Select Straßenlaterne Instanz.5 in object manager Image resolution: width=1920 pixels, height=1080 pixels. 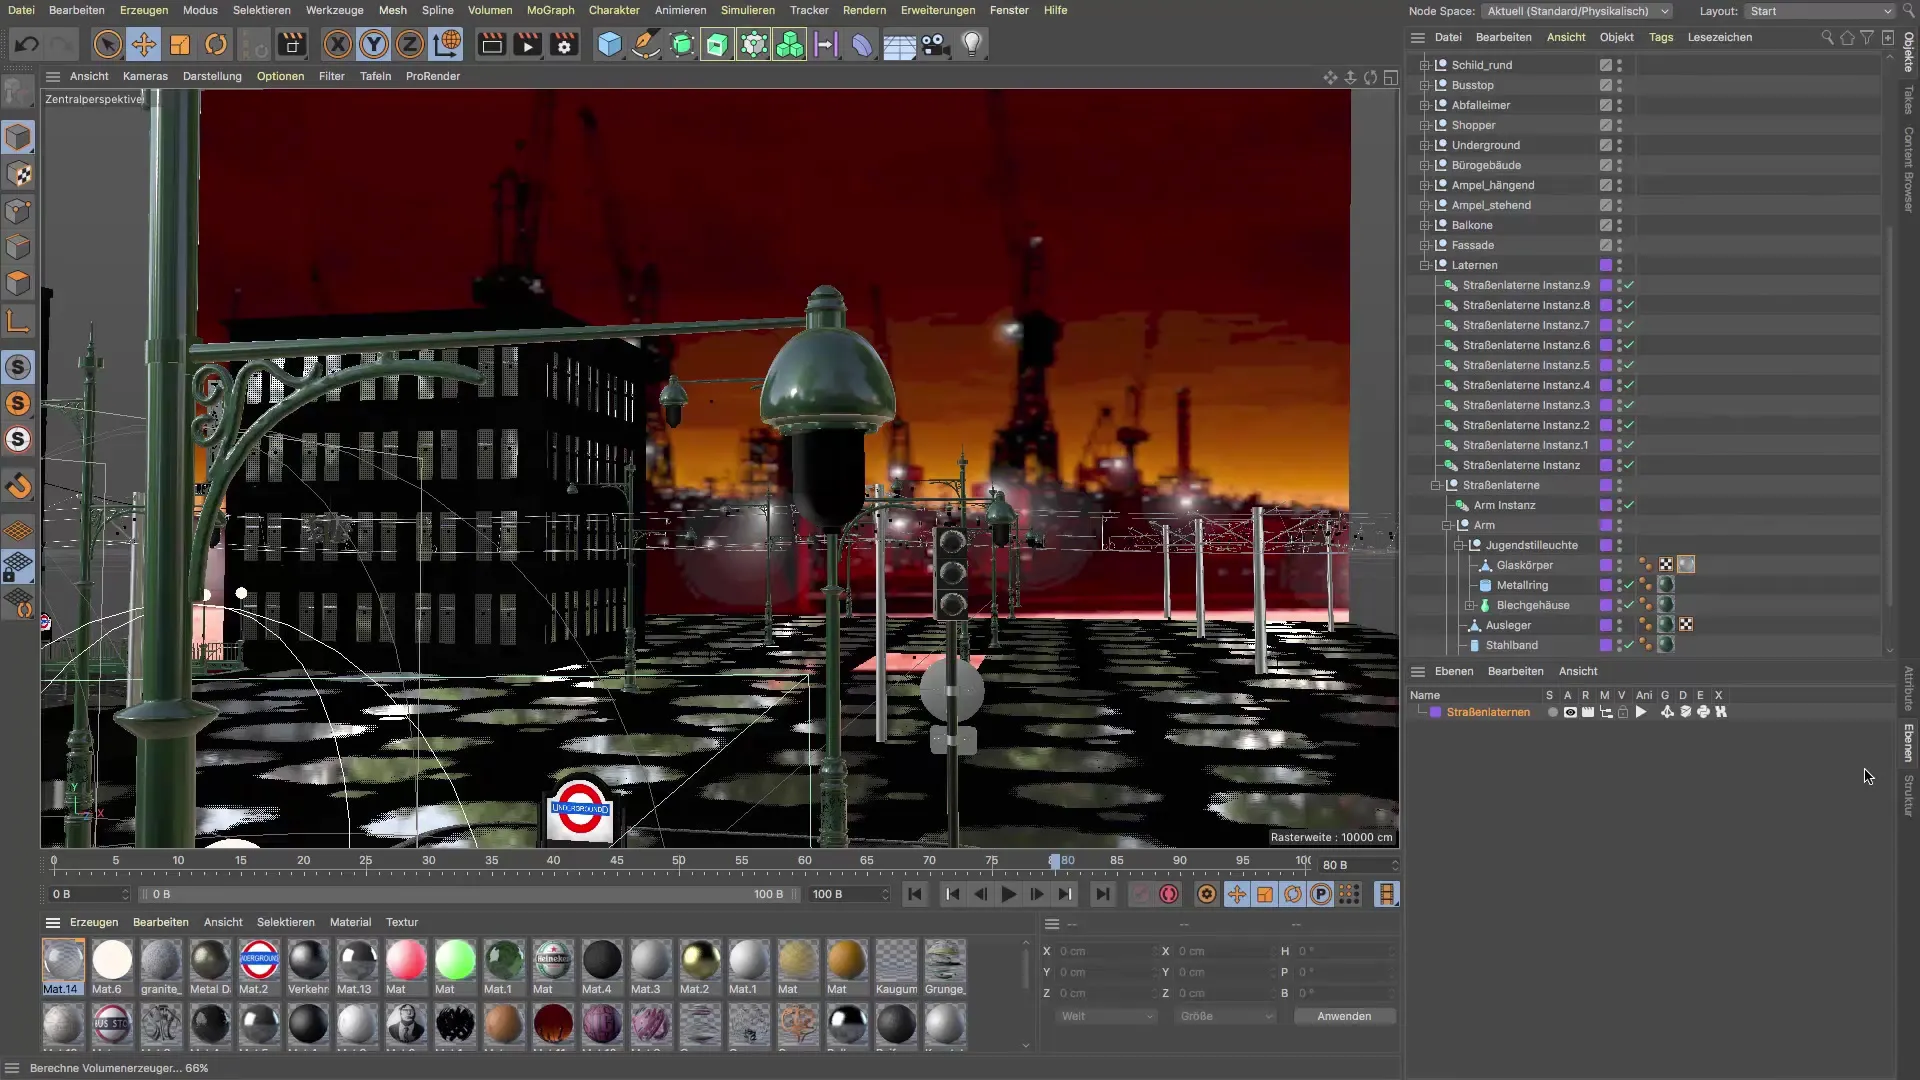[x=1525, y=365]
